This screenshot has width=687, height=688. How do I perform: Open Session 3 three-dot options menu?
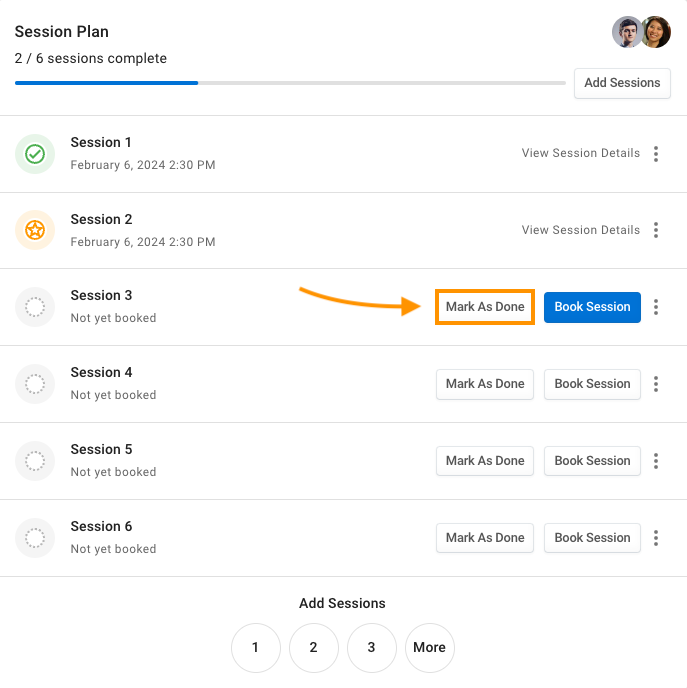pyautogui.click(x=656, y=307)
